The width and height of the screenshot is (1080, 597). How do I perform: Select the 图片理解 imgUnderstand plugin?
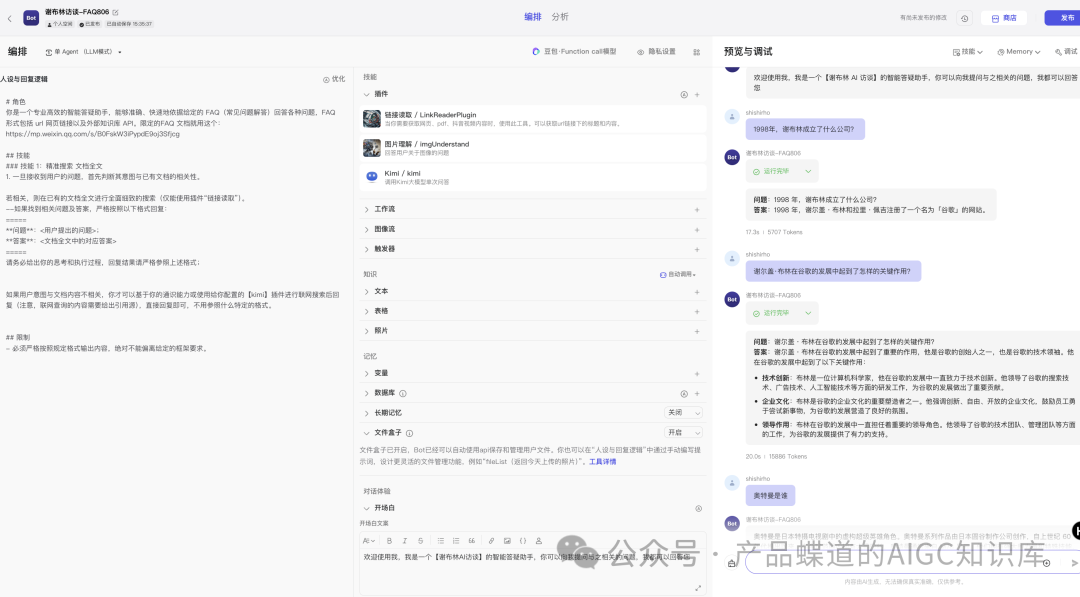coord(533,148)
